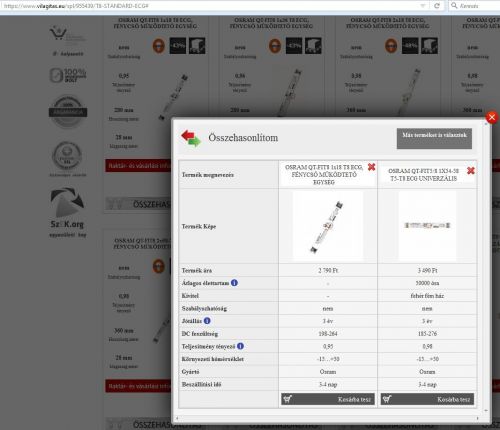Close the comparison popup with red X
Viewport: 500px width, 430px height.
[x=492, y=117]
